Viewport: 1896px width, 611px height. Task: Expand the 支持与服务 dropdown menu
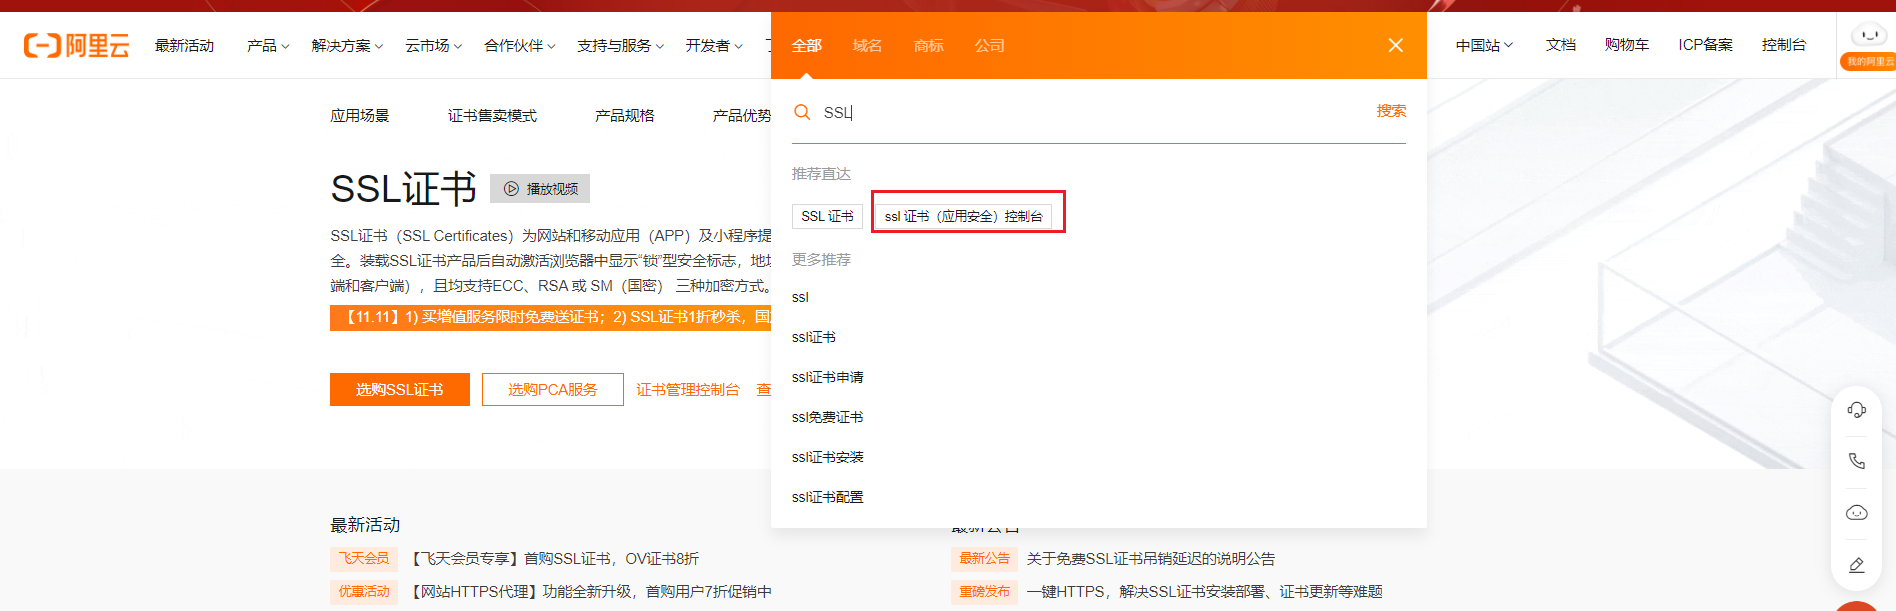click(x=620, y=46)
